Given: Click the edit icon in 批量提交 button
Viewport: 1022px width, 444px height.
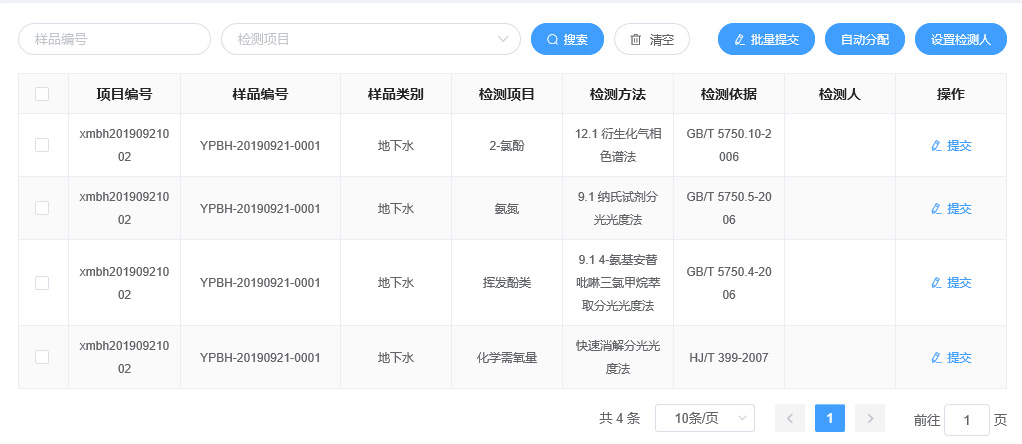Looking at the screenshot, I should [739, 40].
